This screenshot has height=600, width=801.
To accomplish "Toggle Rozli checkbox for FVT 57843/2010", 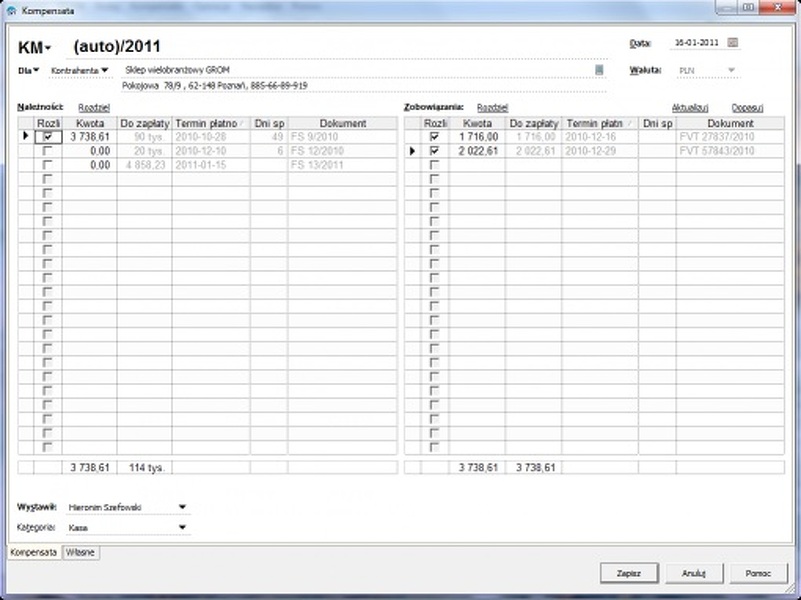I will coord(433,150).
